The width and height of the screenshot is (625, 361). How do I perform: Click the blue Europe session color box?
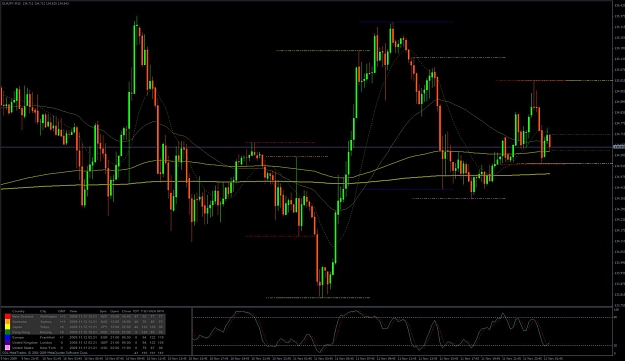(8, 337)
